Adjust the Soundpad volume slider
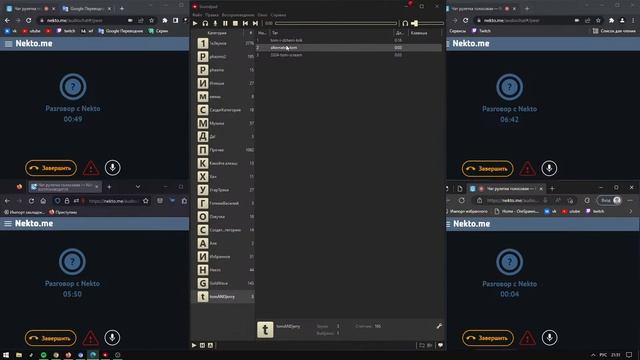 point(427,23)
